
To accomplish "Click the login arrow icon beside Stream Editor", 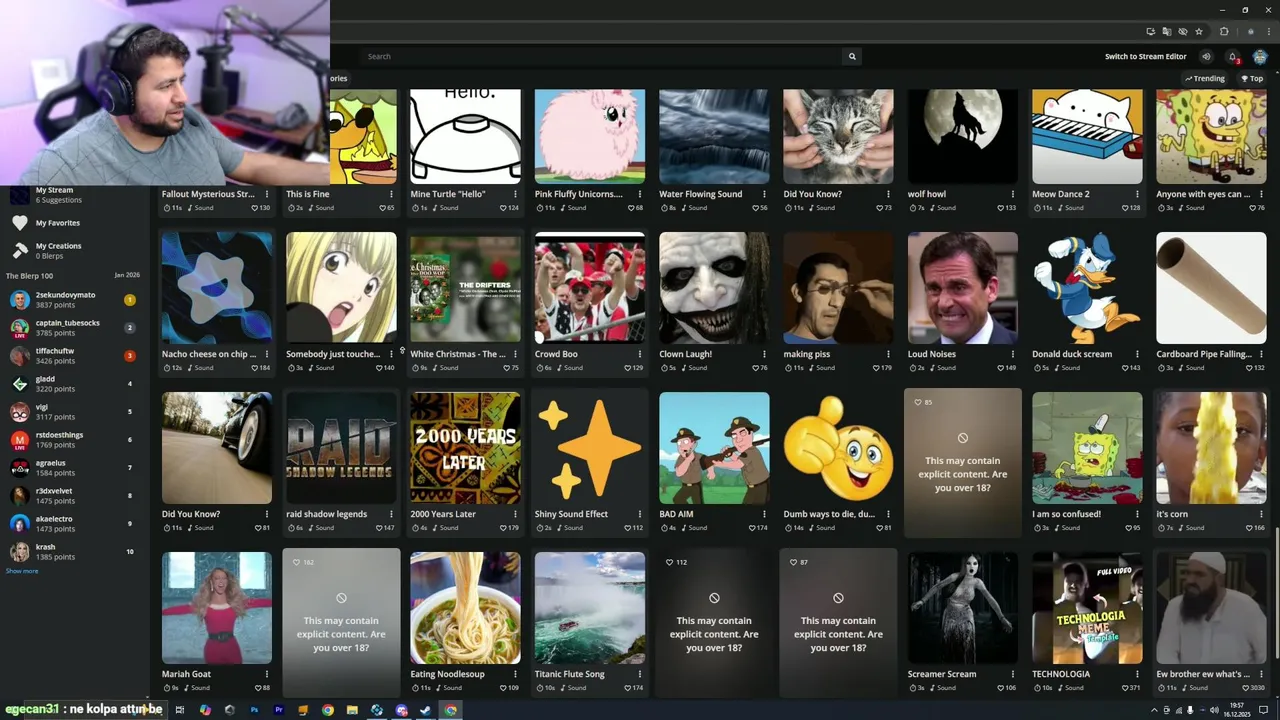I will tap(1206, 56).
